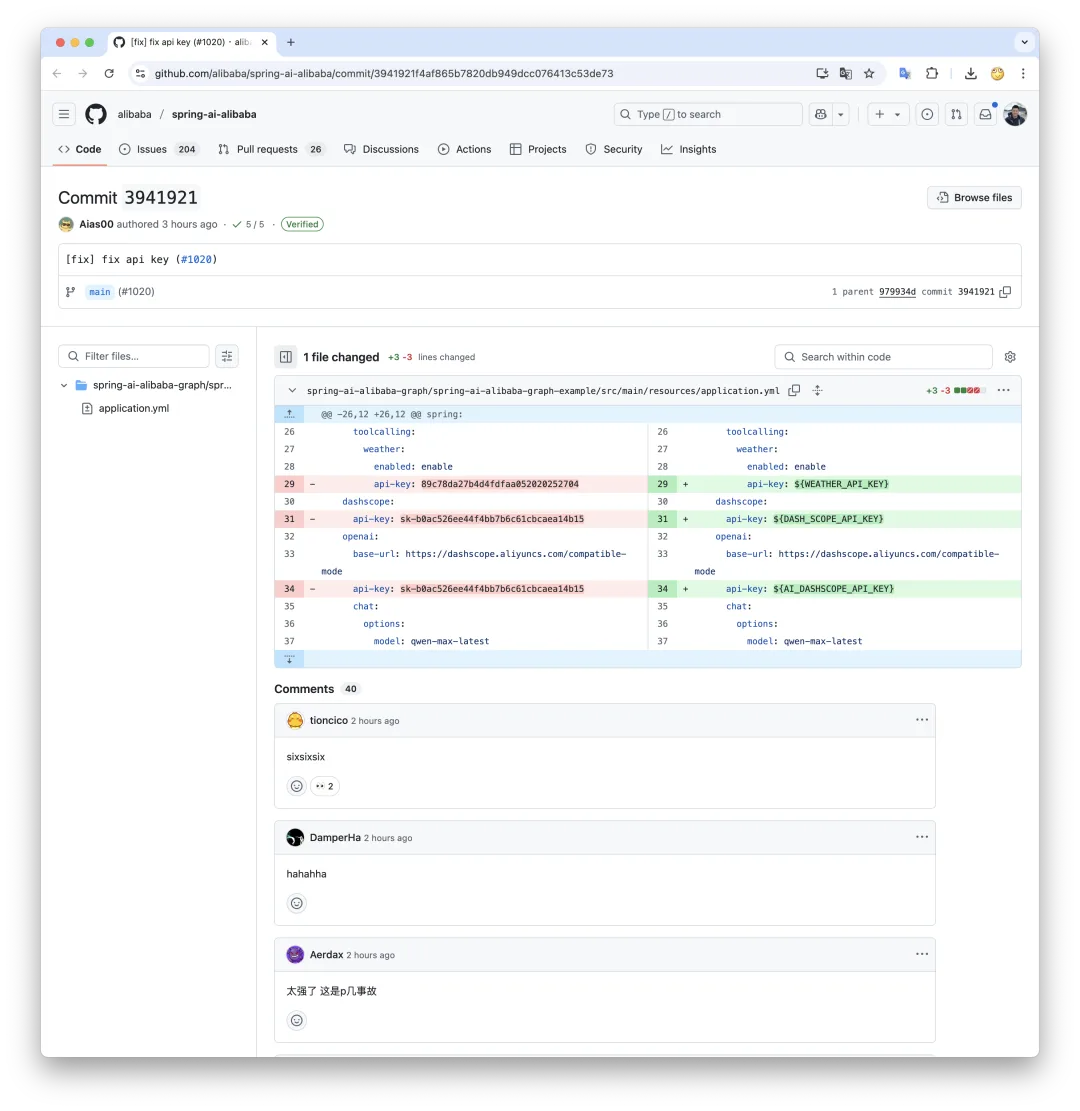The height and width of the screenshot is (1111, 1080).
Task: View the 5/5 checks status
Action: click(x=249, y=224)
